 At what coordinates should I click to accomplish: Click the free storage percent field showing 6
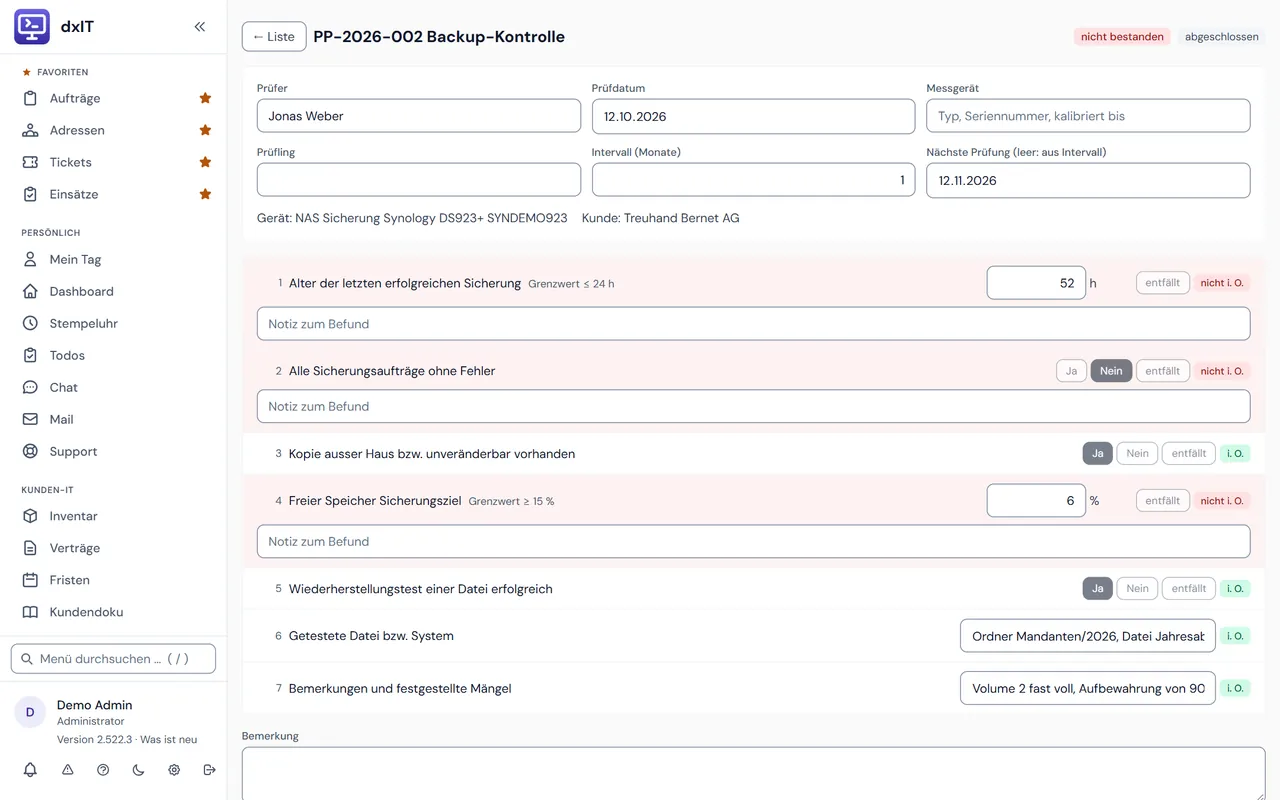point(1036,501)
